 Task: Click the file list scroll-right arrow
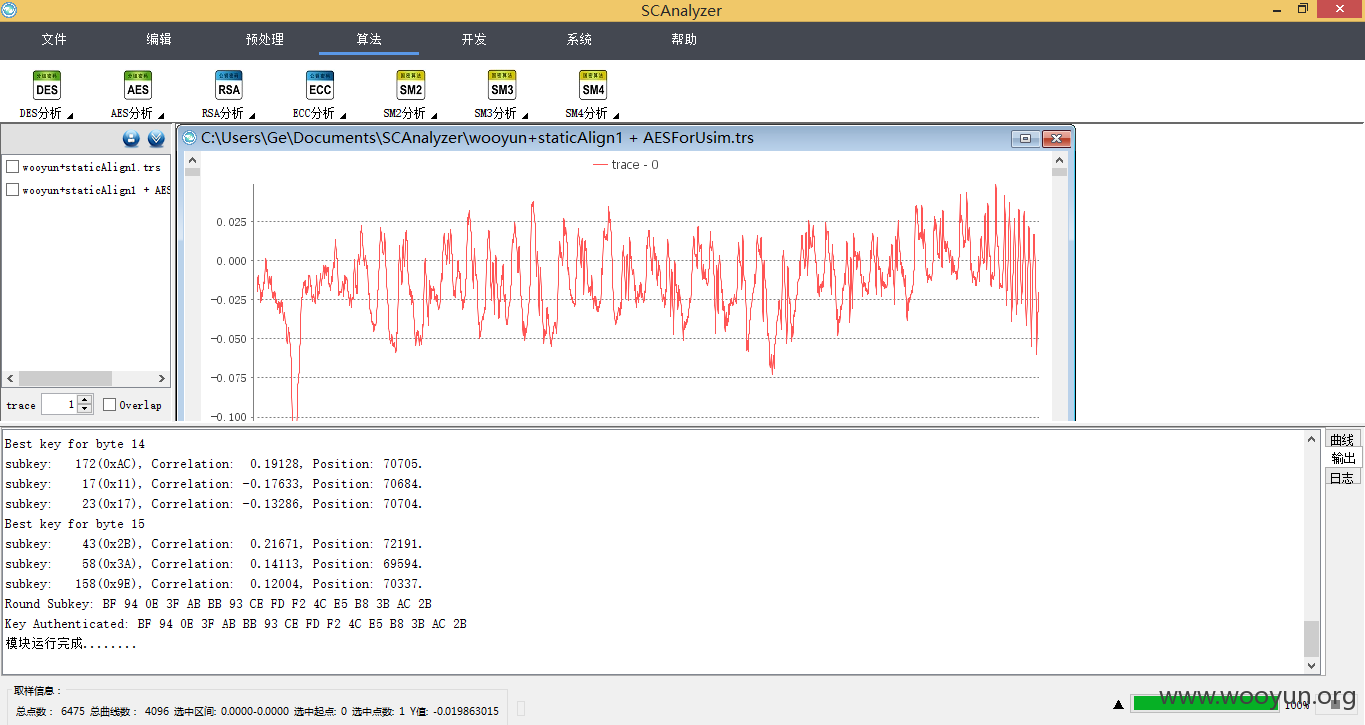click(x=162, y=379)
